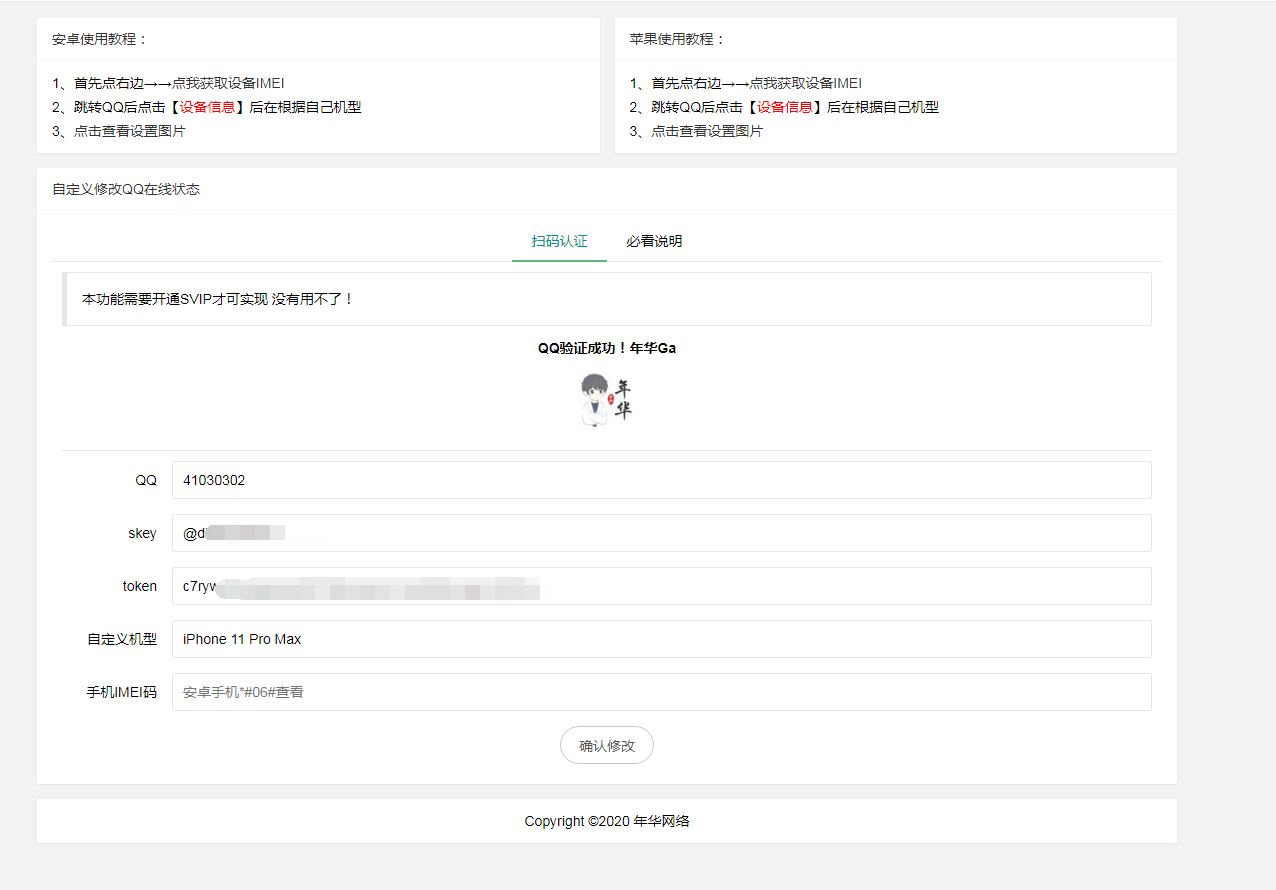Screen dimensions: 1276x890
Task: Switch to the 扫码认证 tab
Action: pyautogui.click(x=558, y=241)
